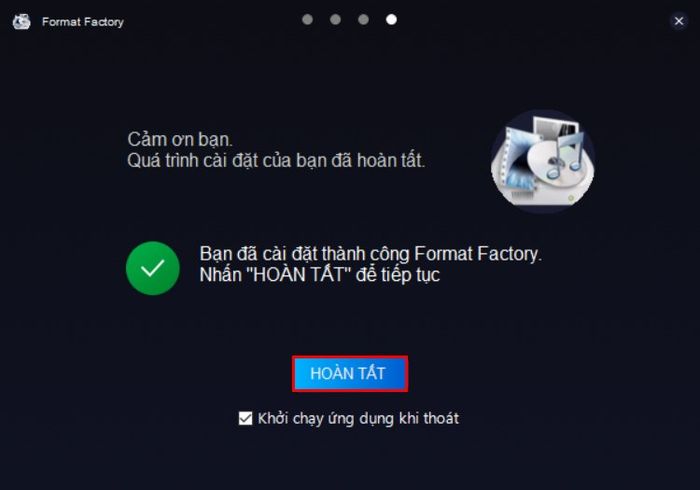Image resolution: width=700 pixels, height=490 pixels.
Task: Click the 'Nhấn "HOÀN TẤT" để tiếp tục' text
Action: click(320, 274)
